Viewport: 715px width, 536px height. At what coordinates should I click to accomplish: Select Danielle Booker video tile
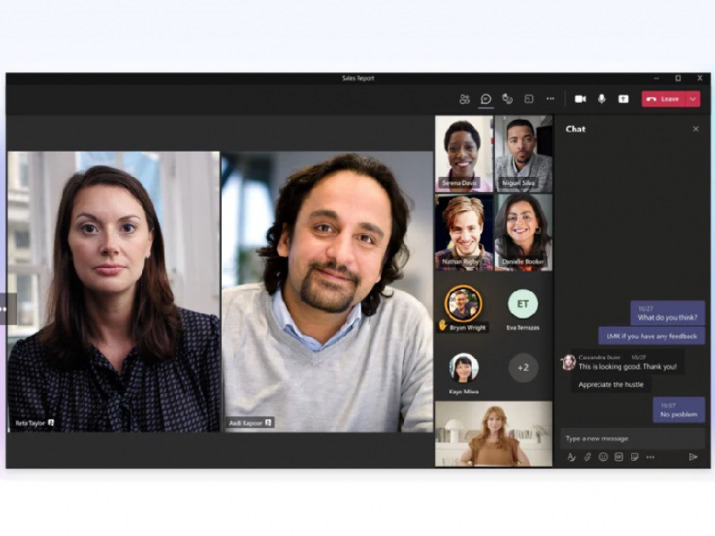523,232
